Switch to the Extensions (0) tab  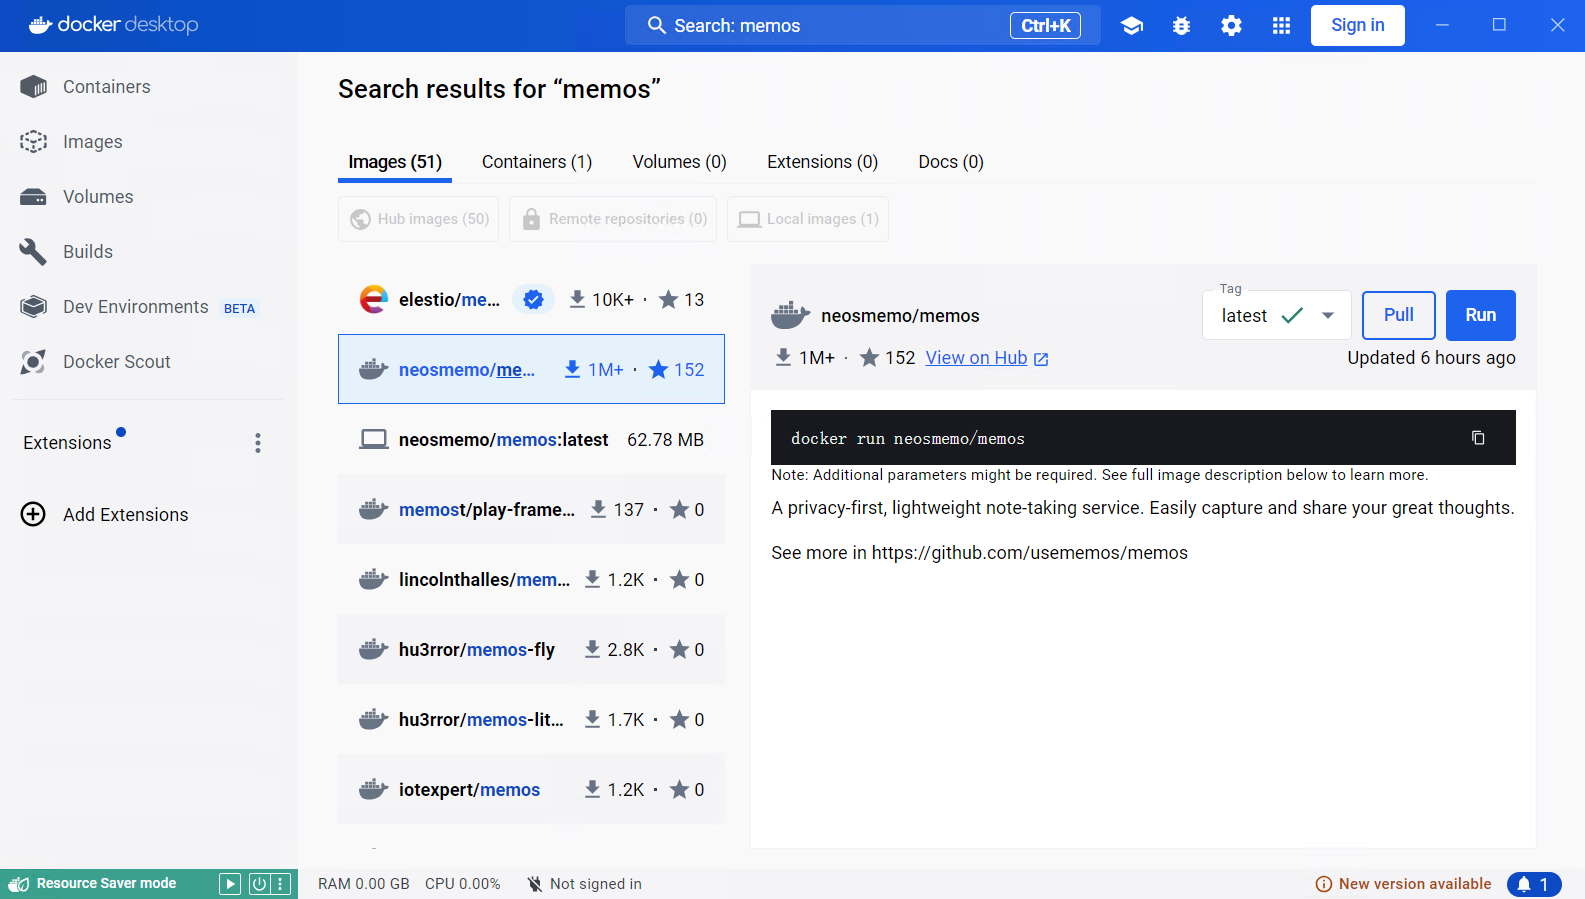[823, 162]
